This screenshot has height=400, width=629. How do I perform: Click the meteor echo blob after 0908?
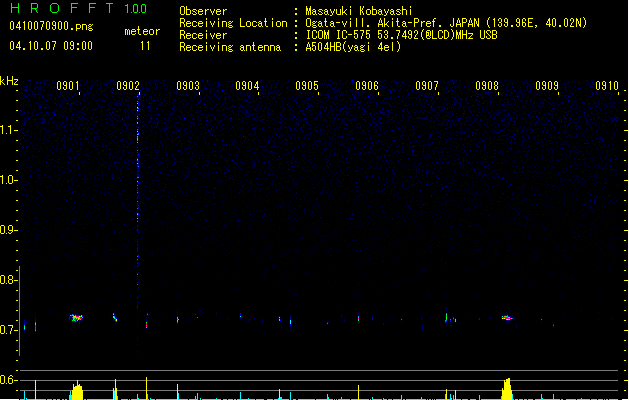[x=507, y=318]
